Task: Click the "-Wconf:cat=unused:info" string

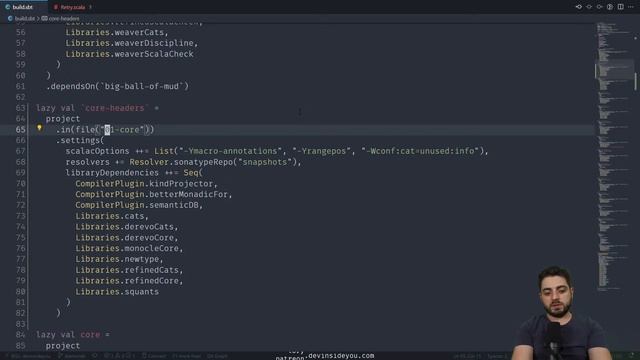Action: click(420, 151)
